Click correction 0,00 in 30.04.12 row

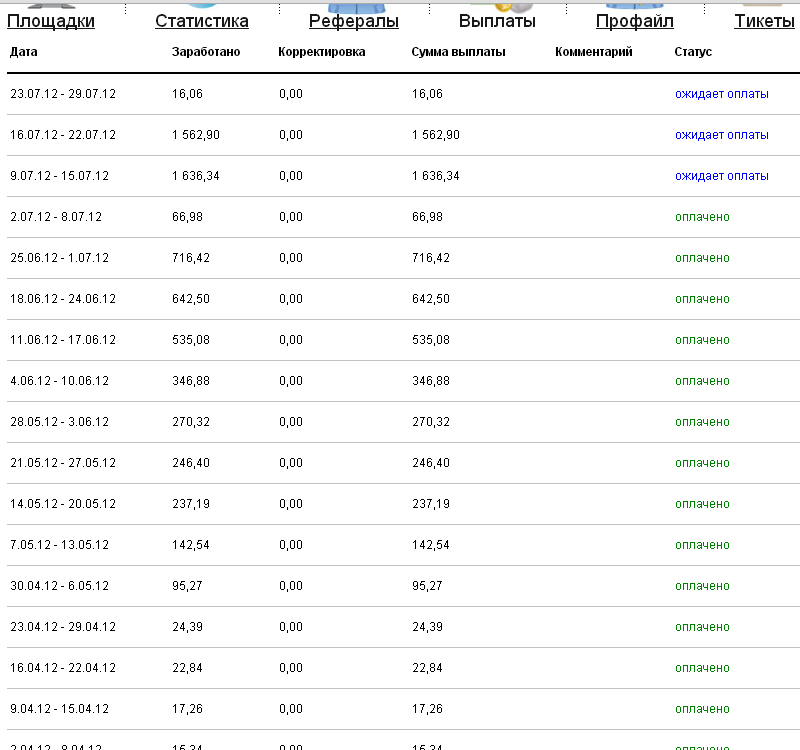pyautogui.click(x=291, y=586)
